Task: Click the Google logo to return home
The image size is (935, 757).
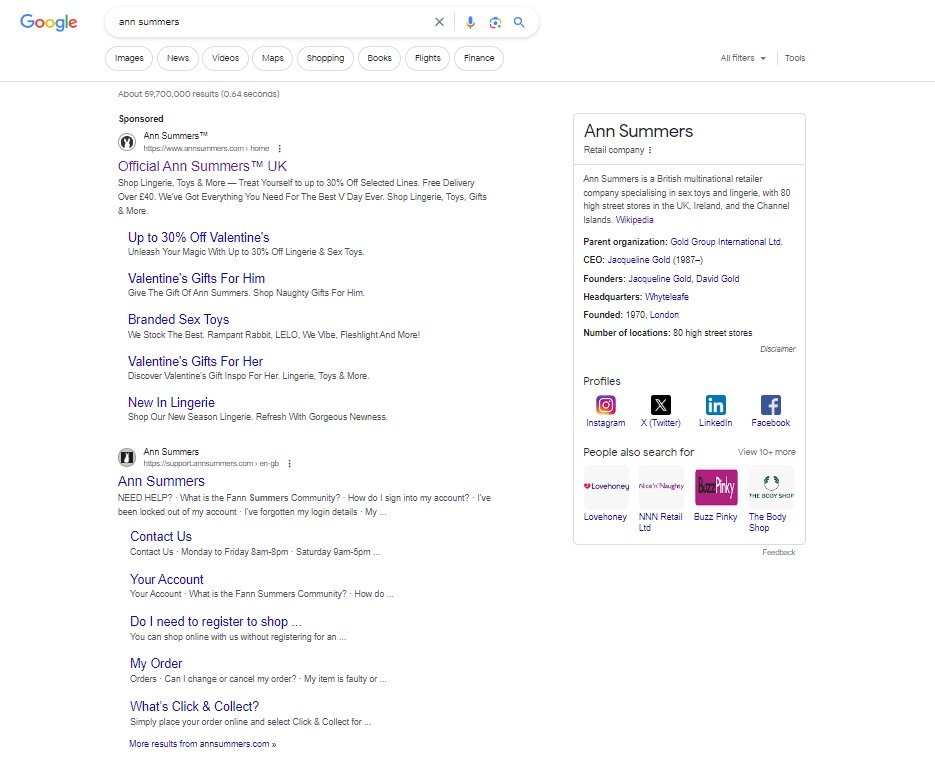Action: point(48,22)
